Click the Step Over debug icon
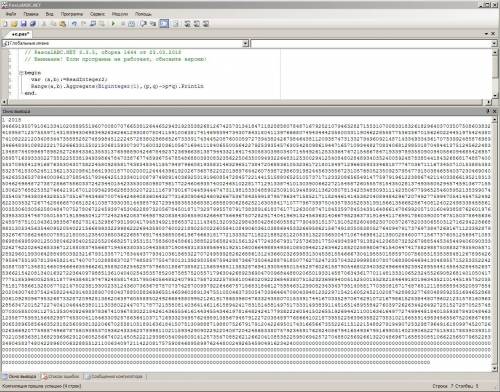500x392 pixels. 143,24
